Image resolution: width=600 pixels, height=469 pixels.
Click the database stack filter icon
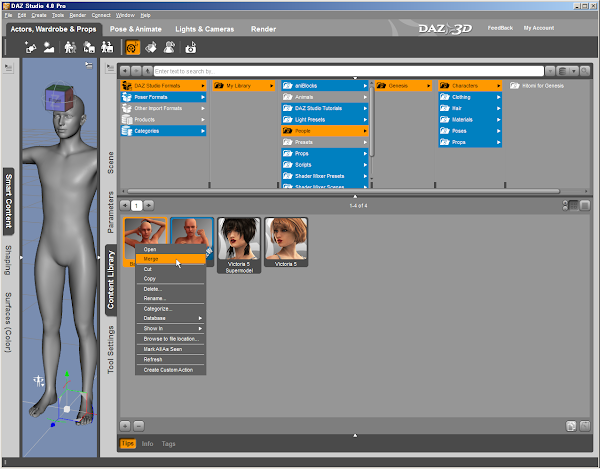click(562, 71)
